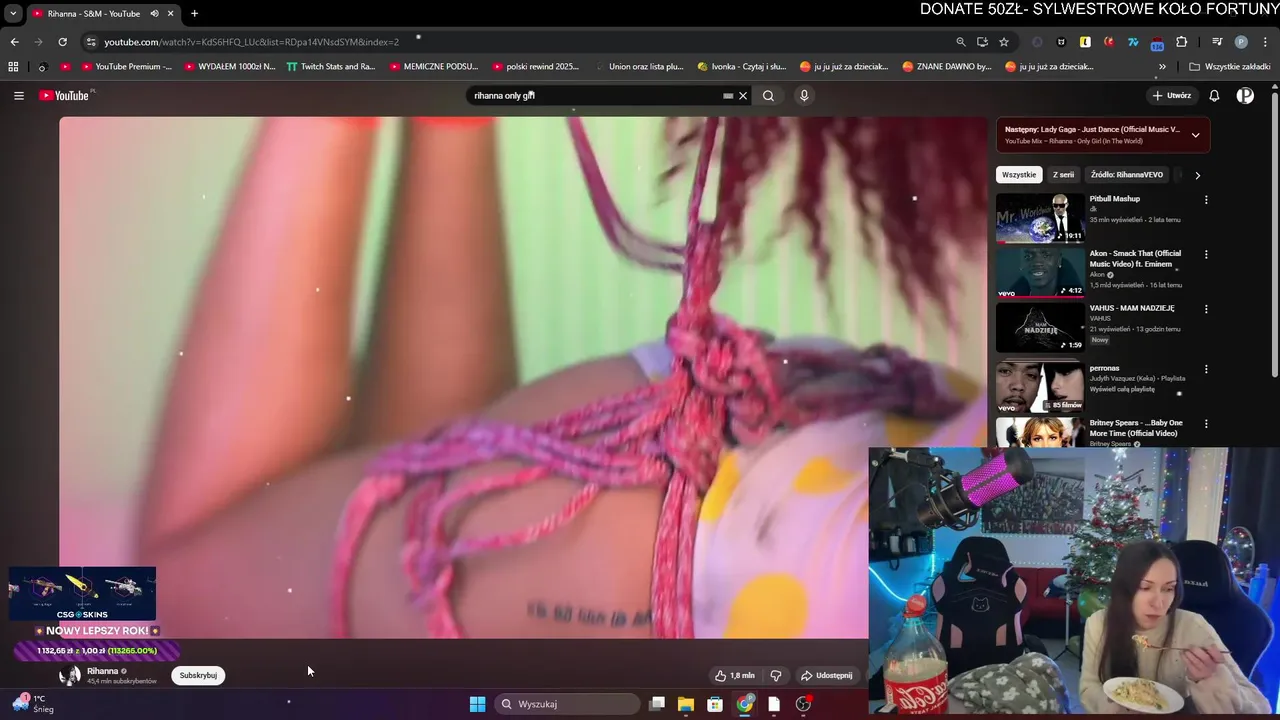1280x720 pixels.
Task: Clear the YouTube search box text
Action: tap(743, 96)
